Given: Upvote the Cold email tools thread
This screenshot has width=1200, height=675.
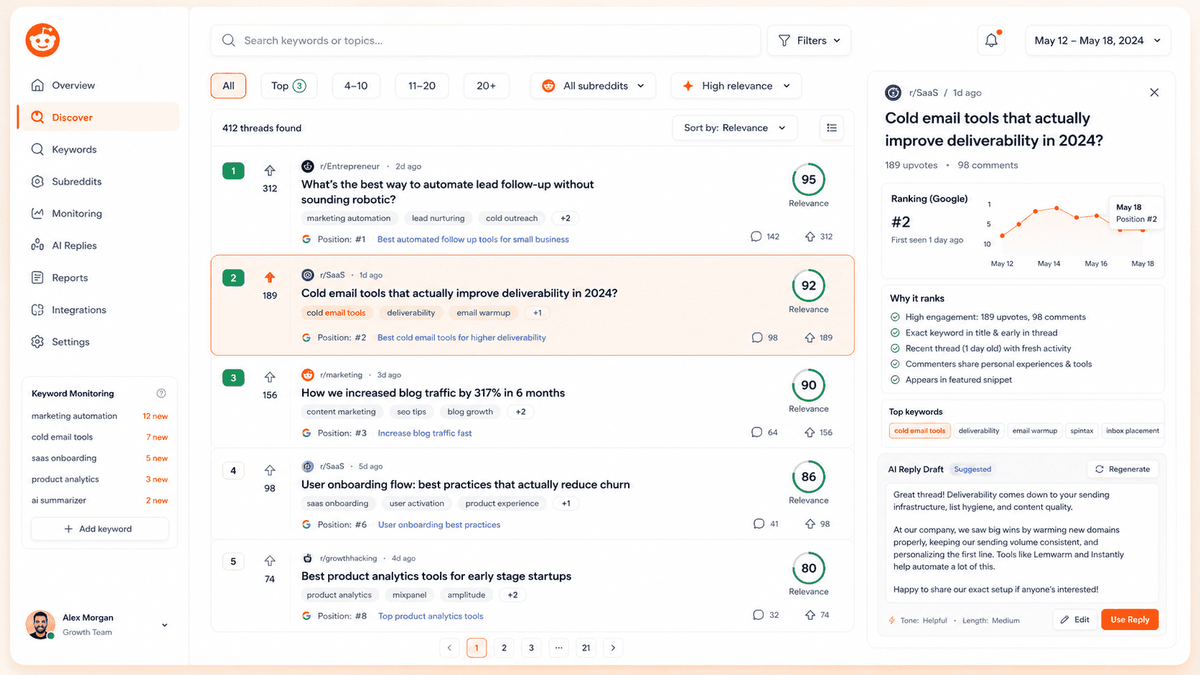Looking at the screenshot, I should pos(270,278).
